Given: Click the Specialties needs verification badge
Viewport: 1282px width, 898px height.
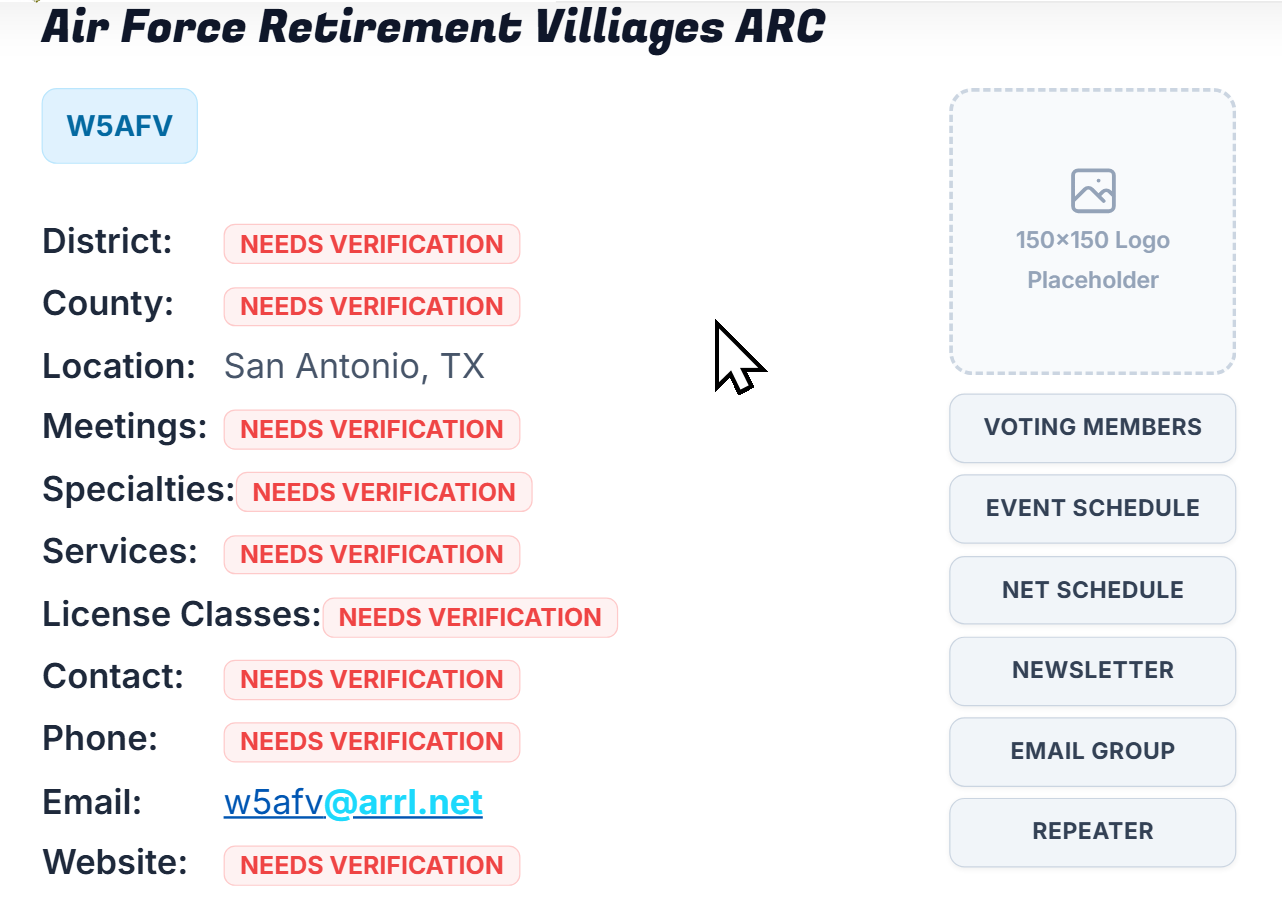Looking at the screenshot, I should (384, 492).
